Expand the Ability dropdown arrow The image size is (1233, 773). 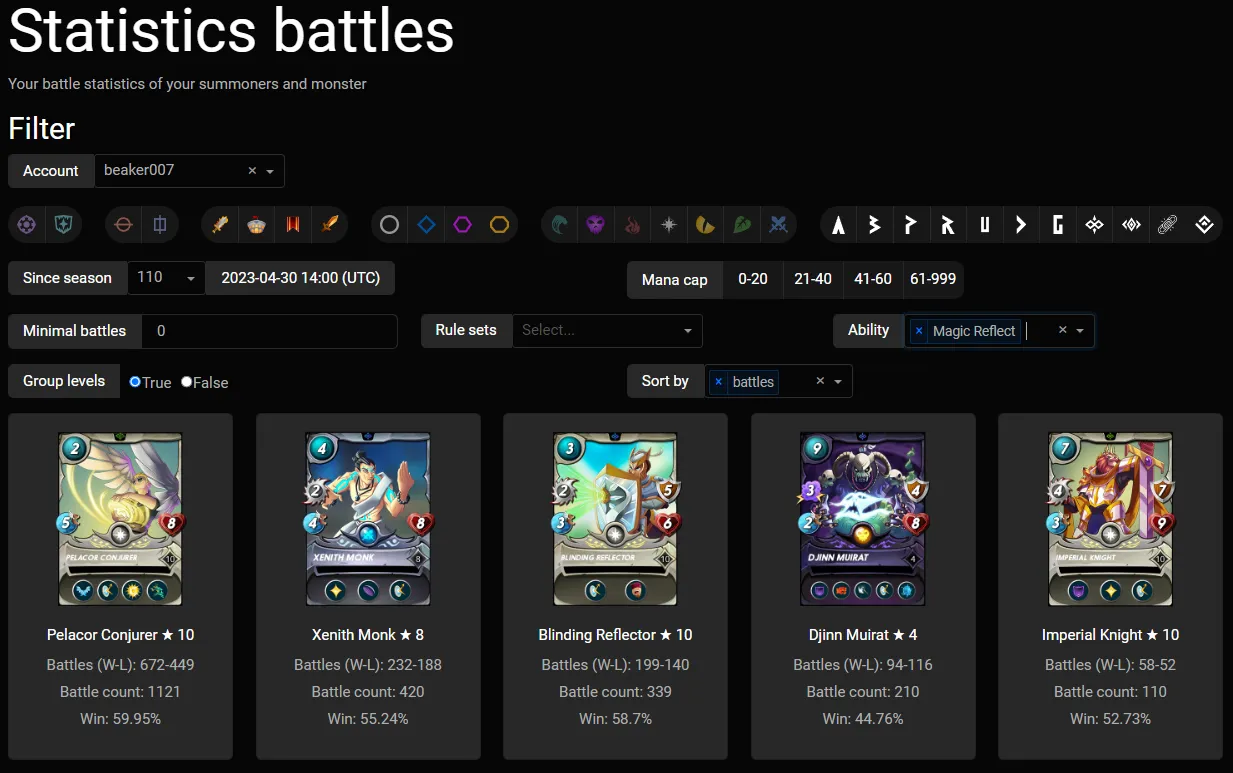click(x=1080, y=330)
